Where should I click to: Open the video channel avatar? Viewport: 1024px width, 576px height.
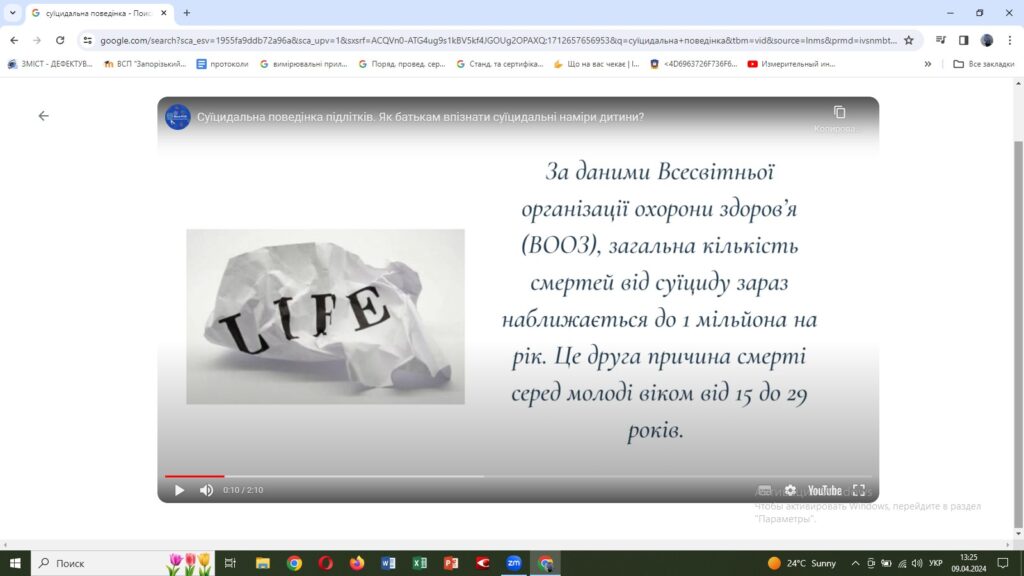[x=178, y=117]
